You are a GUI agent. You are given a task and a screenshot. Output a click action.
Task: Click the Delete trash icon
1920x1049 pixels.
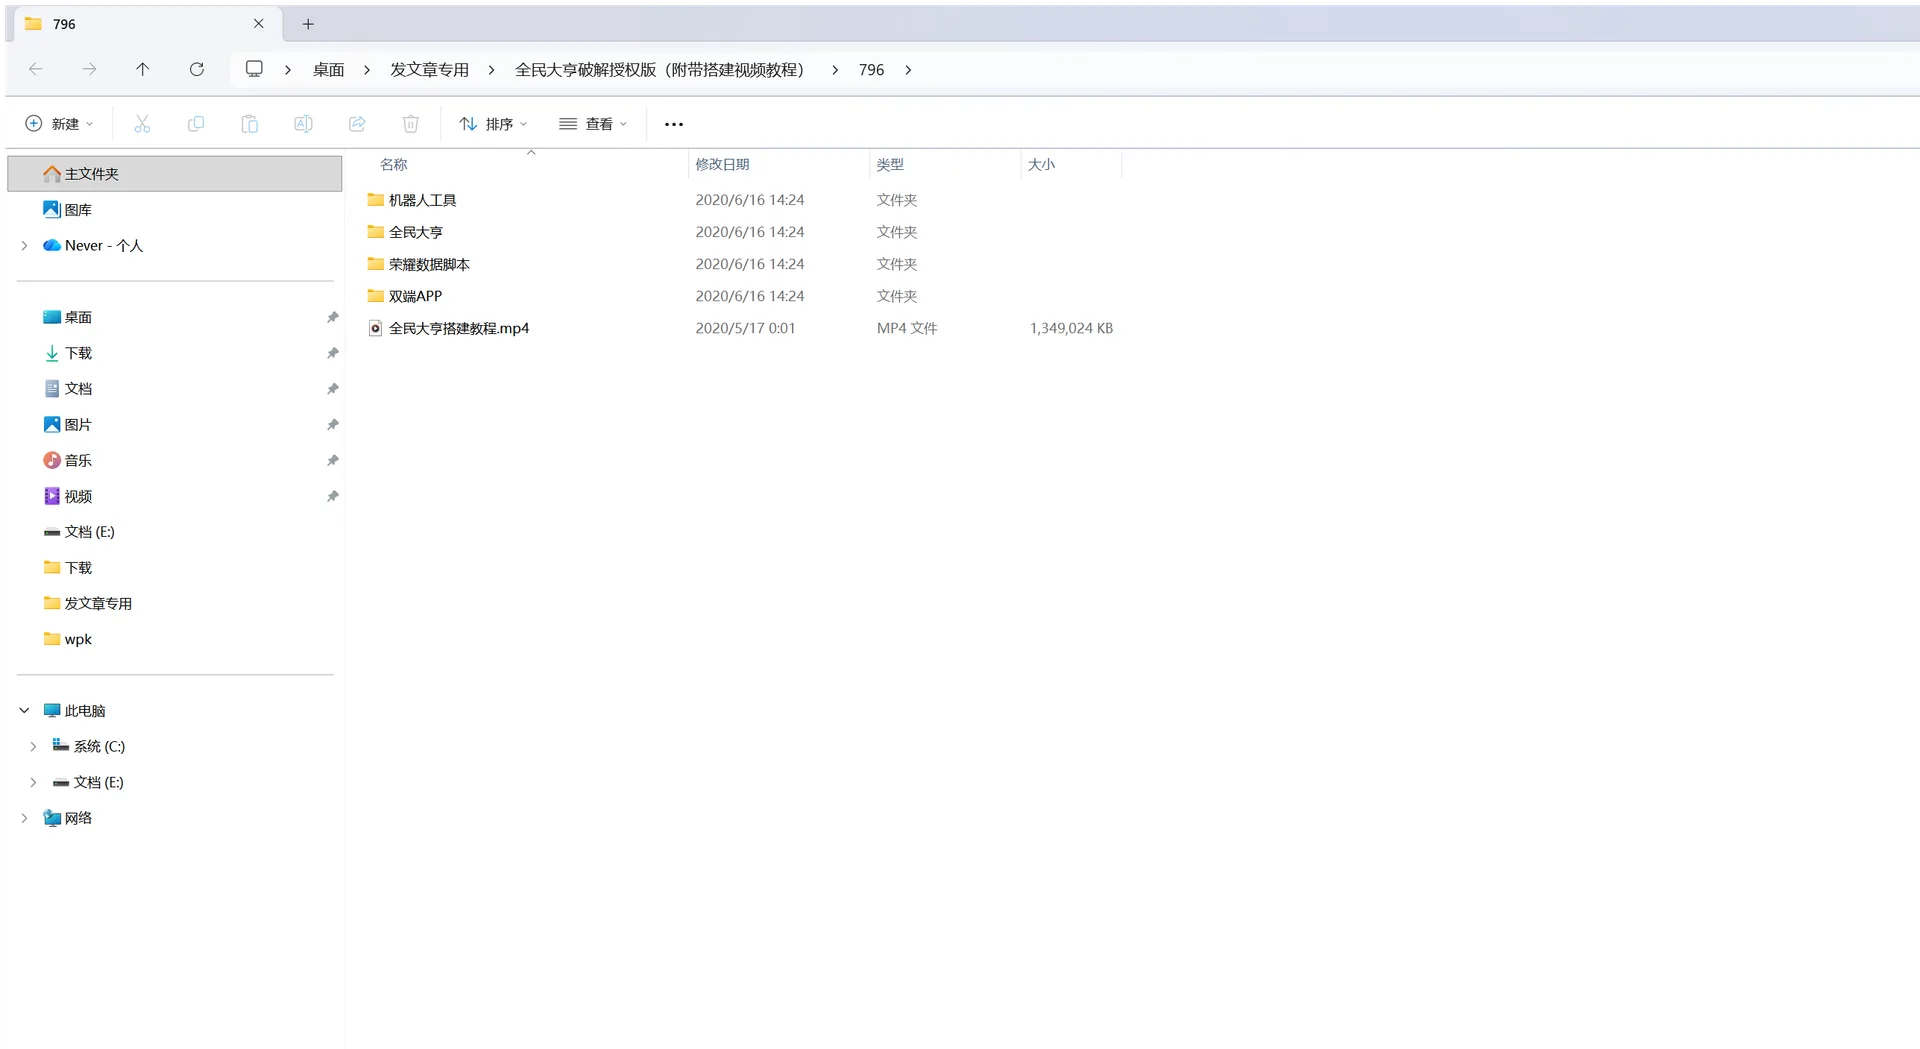point(411,124)
